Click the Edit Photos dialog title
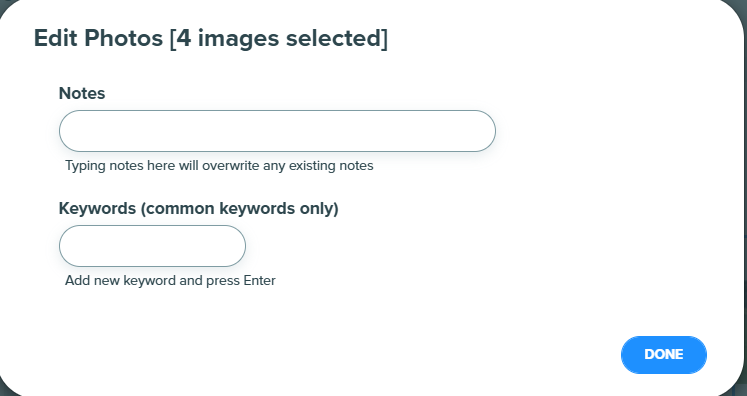 (211, 38)
